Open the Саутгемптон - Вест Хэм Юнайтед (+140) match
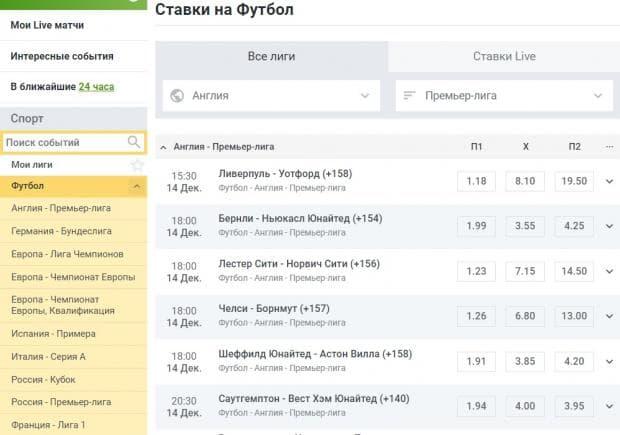This screenshot has width=620, height=435. [x=314, y=399]
